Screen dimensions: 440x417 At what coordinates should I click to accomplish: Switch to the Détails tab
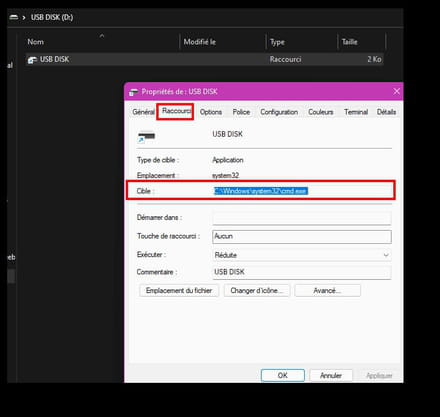point(386,112)
